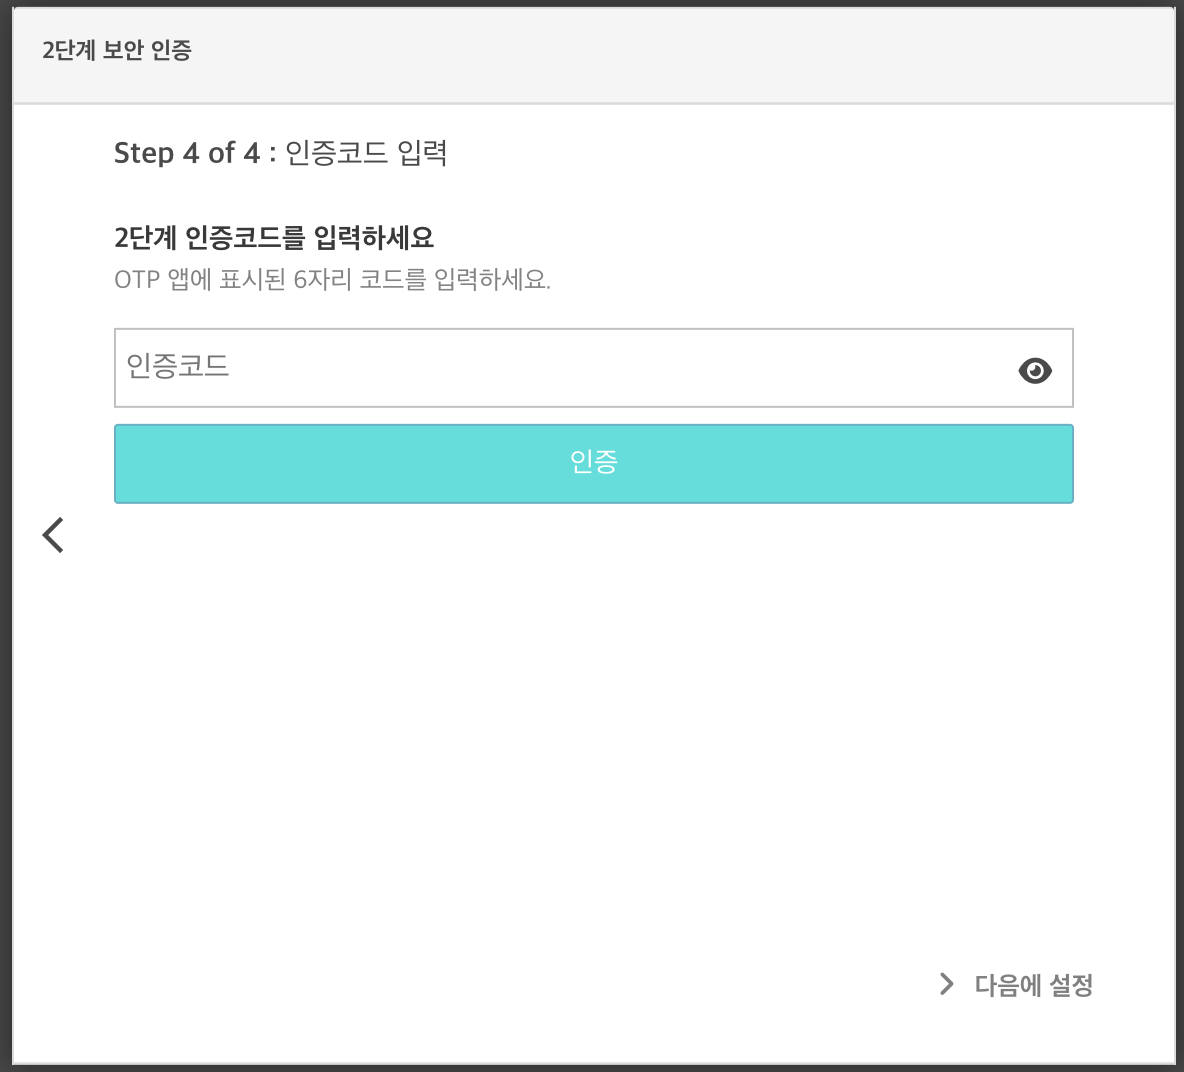Focus the 인증코드 input field

594,368
